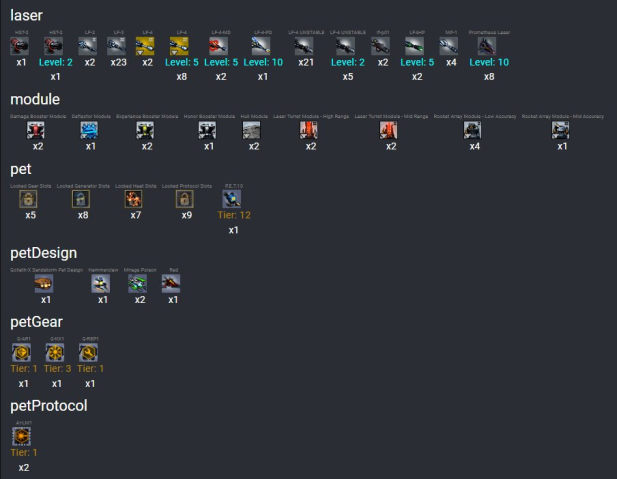Click "Level: 10" under Prometheus Laser
This screenshot has width=617, height=479.
(489, 62)
